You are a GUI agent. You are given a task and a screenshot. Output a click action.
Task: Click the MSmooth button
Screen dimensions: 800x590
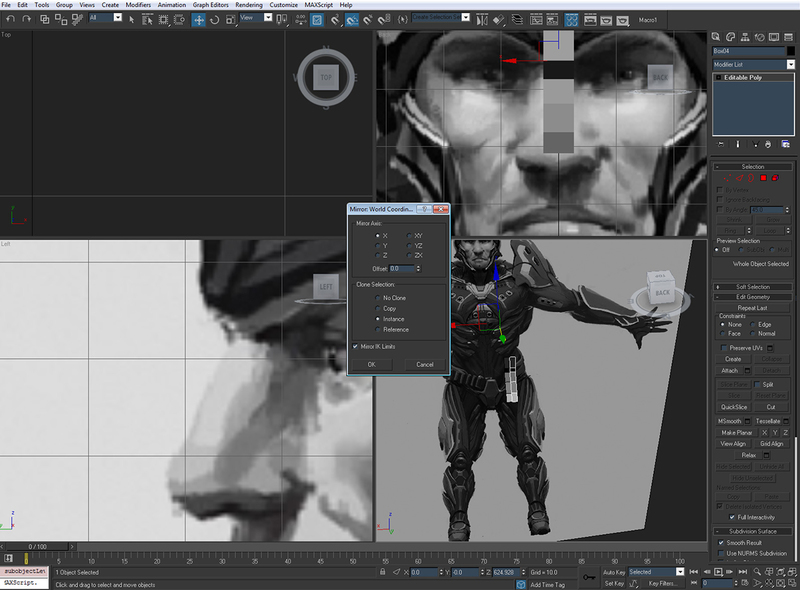click(730, 421)
